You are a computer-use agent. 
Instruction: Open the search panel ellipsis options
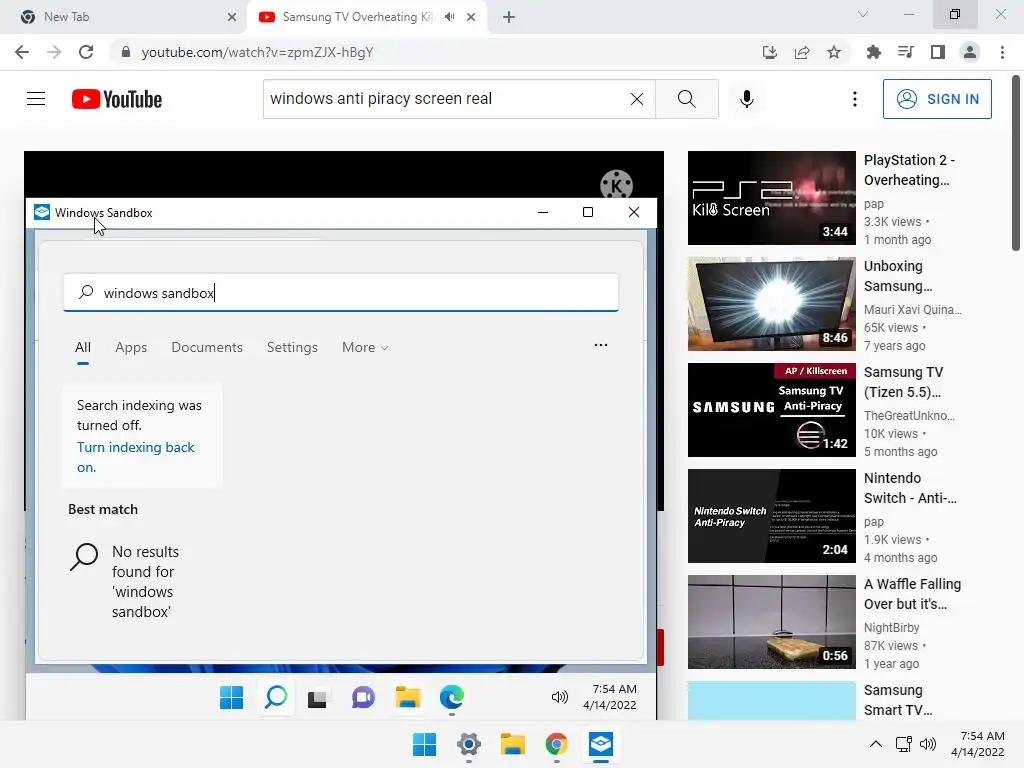click(601, 345)
